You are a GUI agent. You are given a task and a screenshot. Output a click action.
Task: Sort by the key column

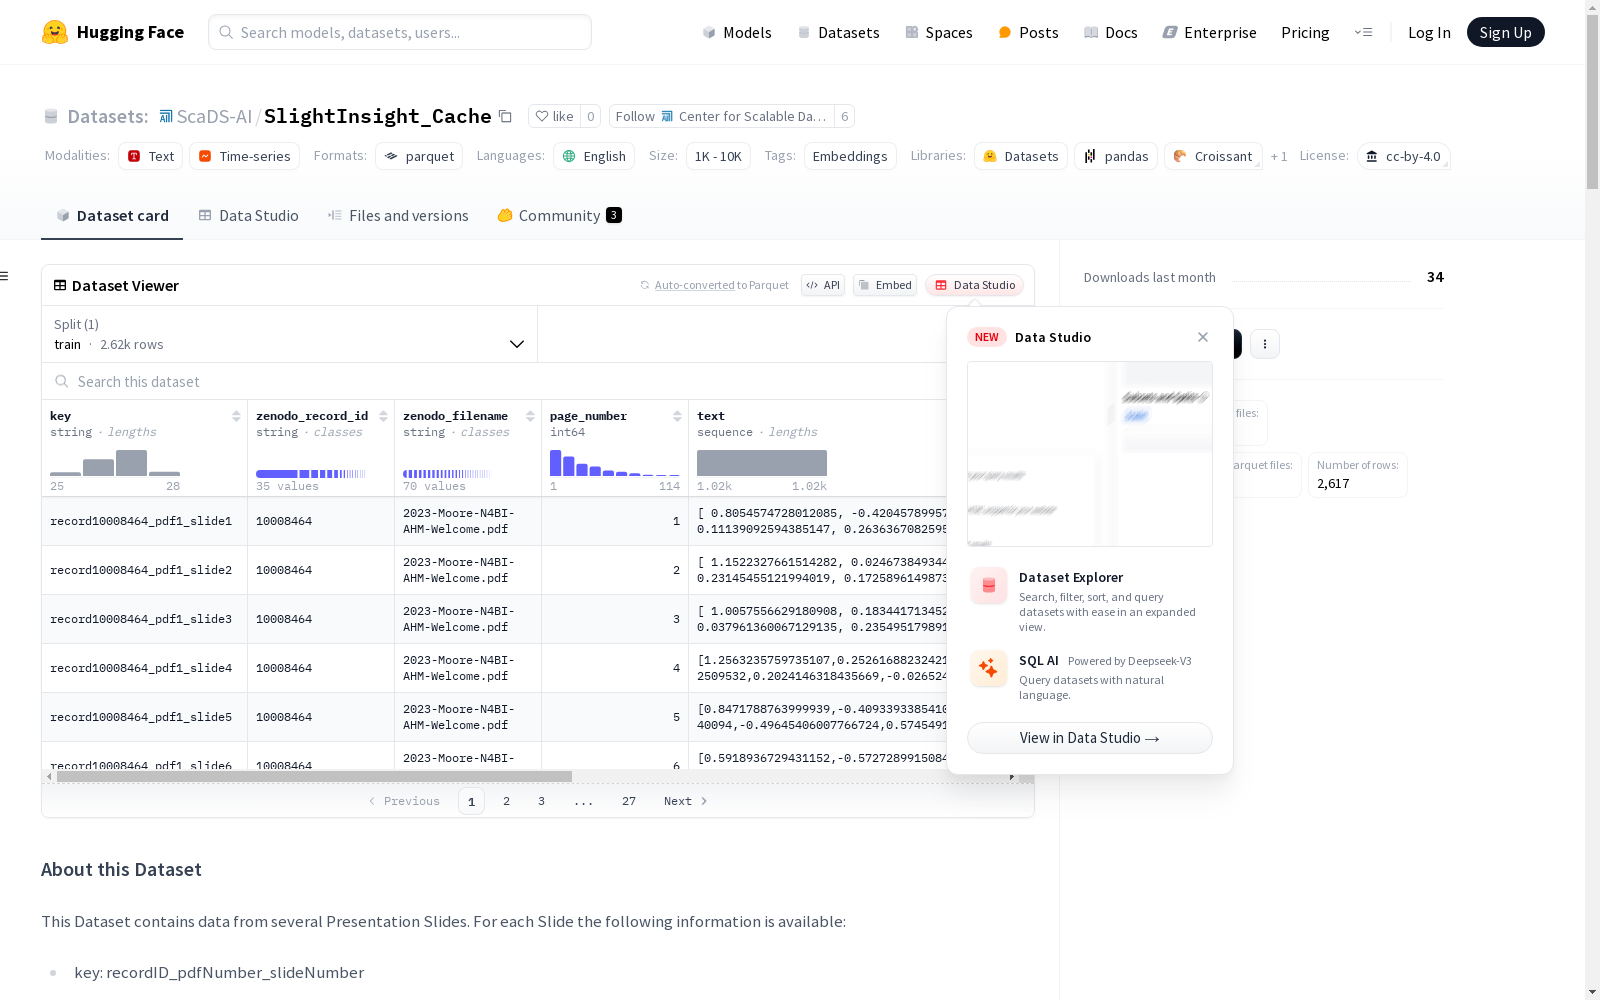(236, 416)
